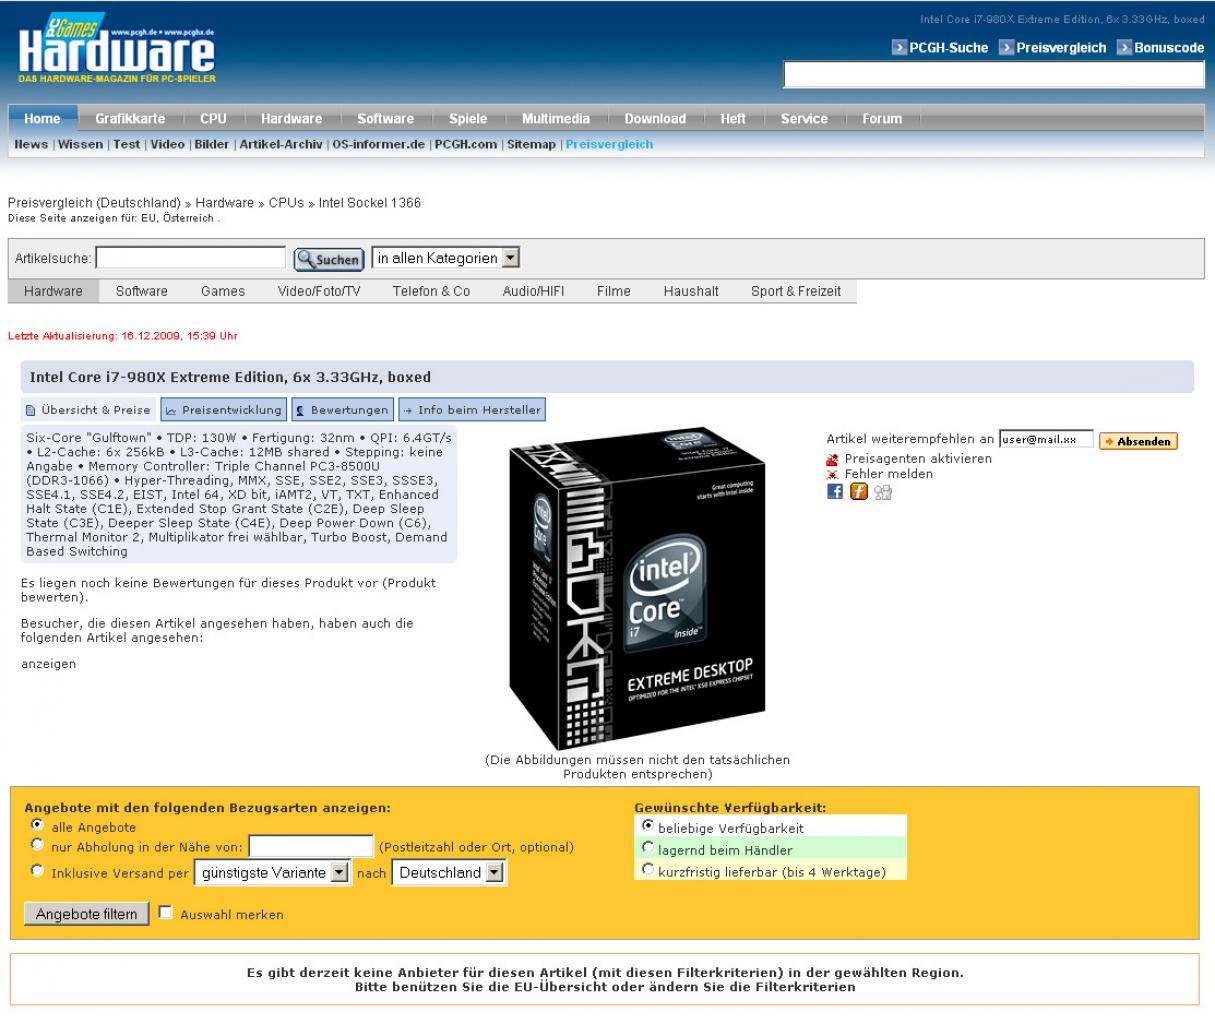Open the Home menu item

pos(42,118)
